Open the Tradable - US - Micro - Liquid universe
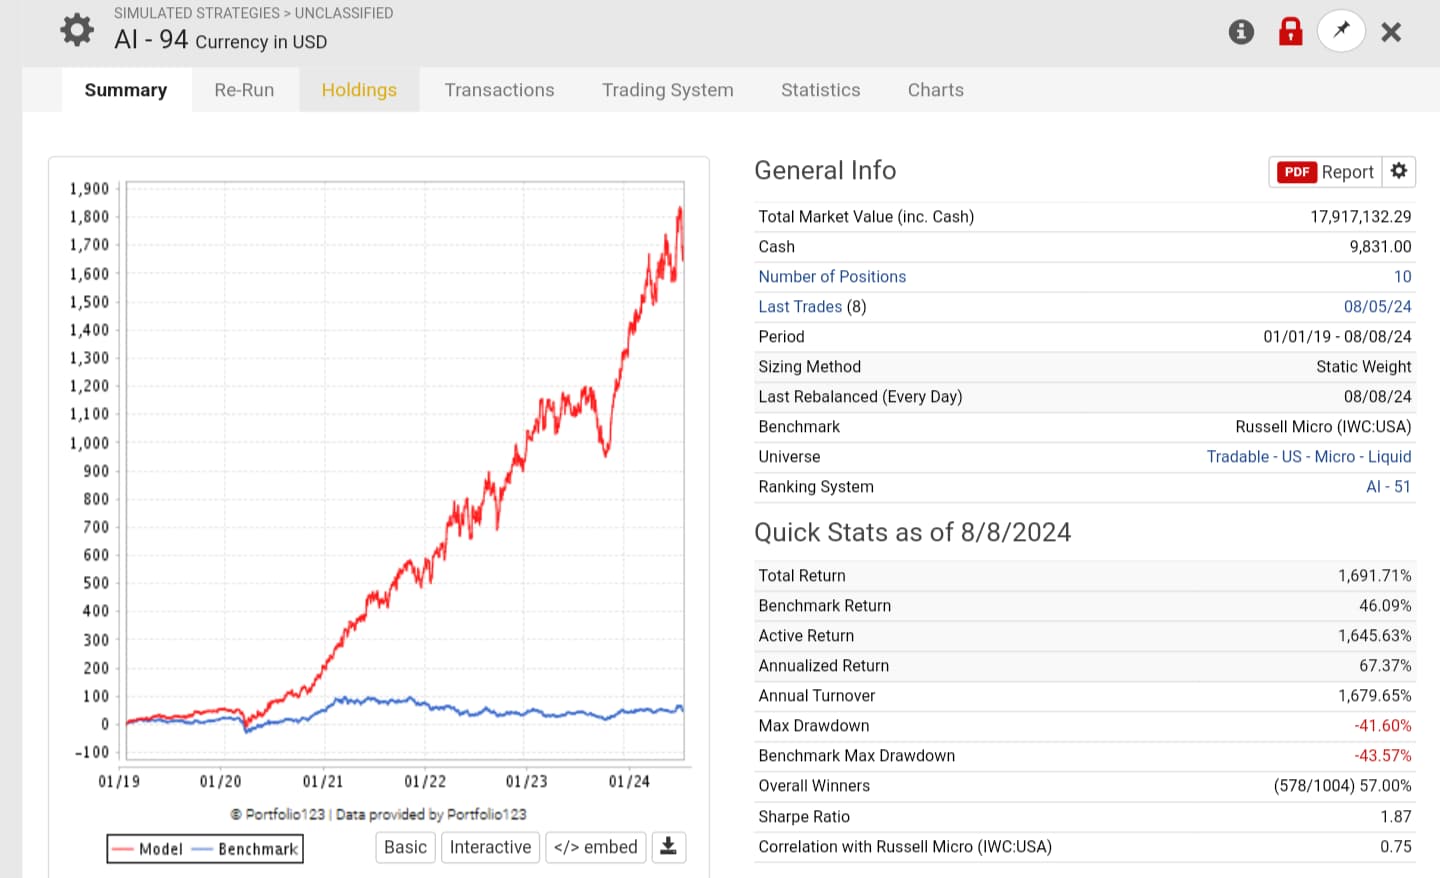The width and height of the screenshot is (1440, 878). [1309, 457]
